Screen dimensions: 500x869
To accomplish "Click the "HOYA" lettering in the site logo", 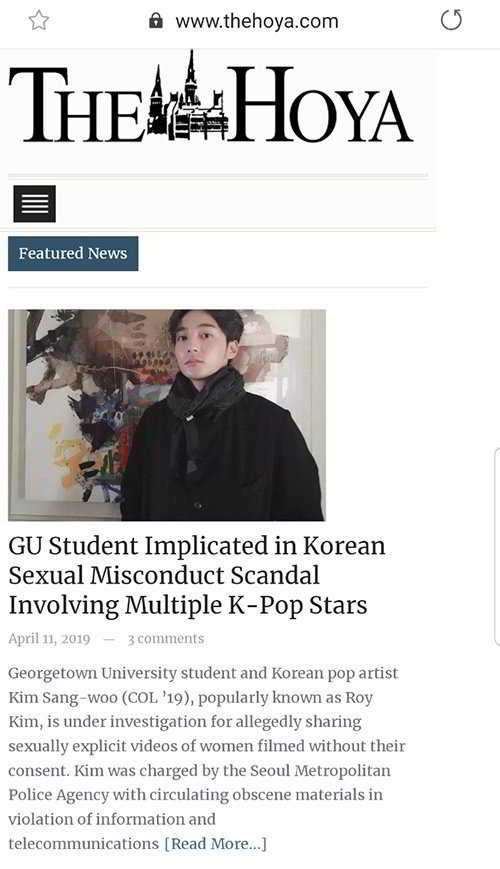I will pyautogui.click(x=321, y=104).
